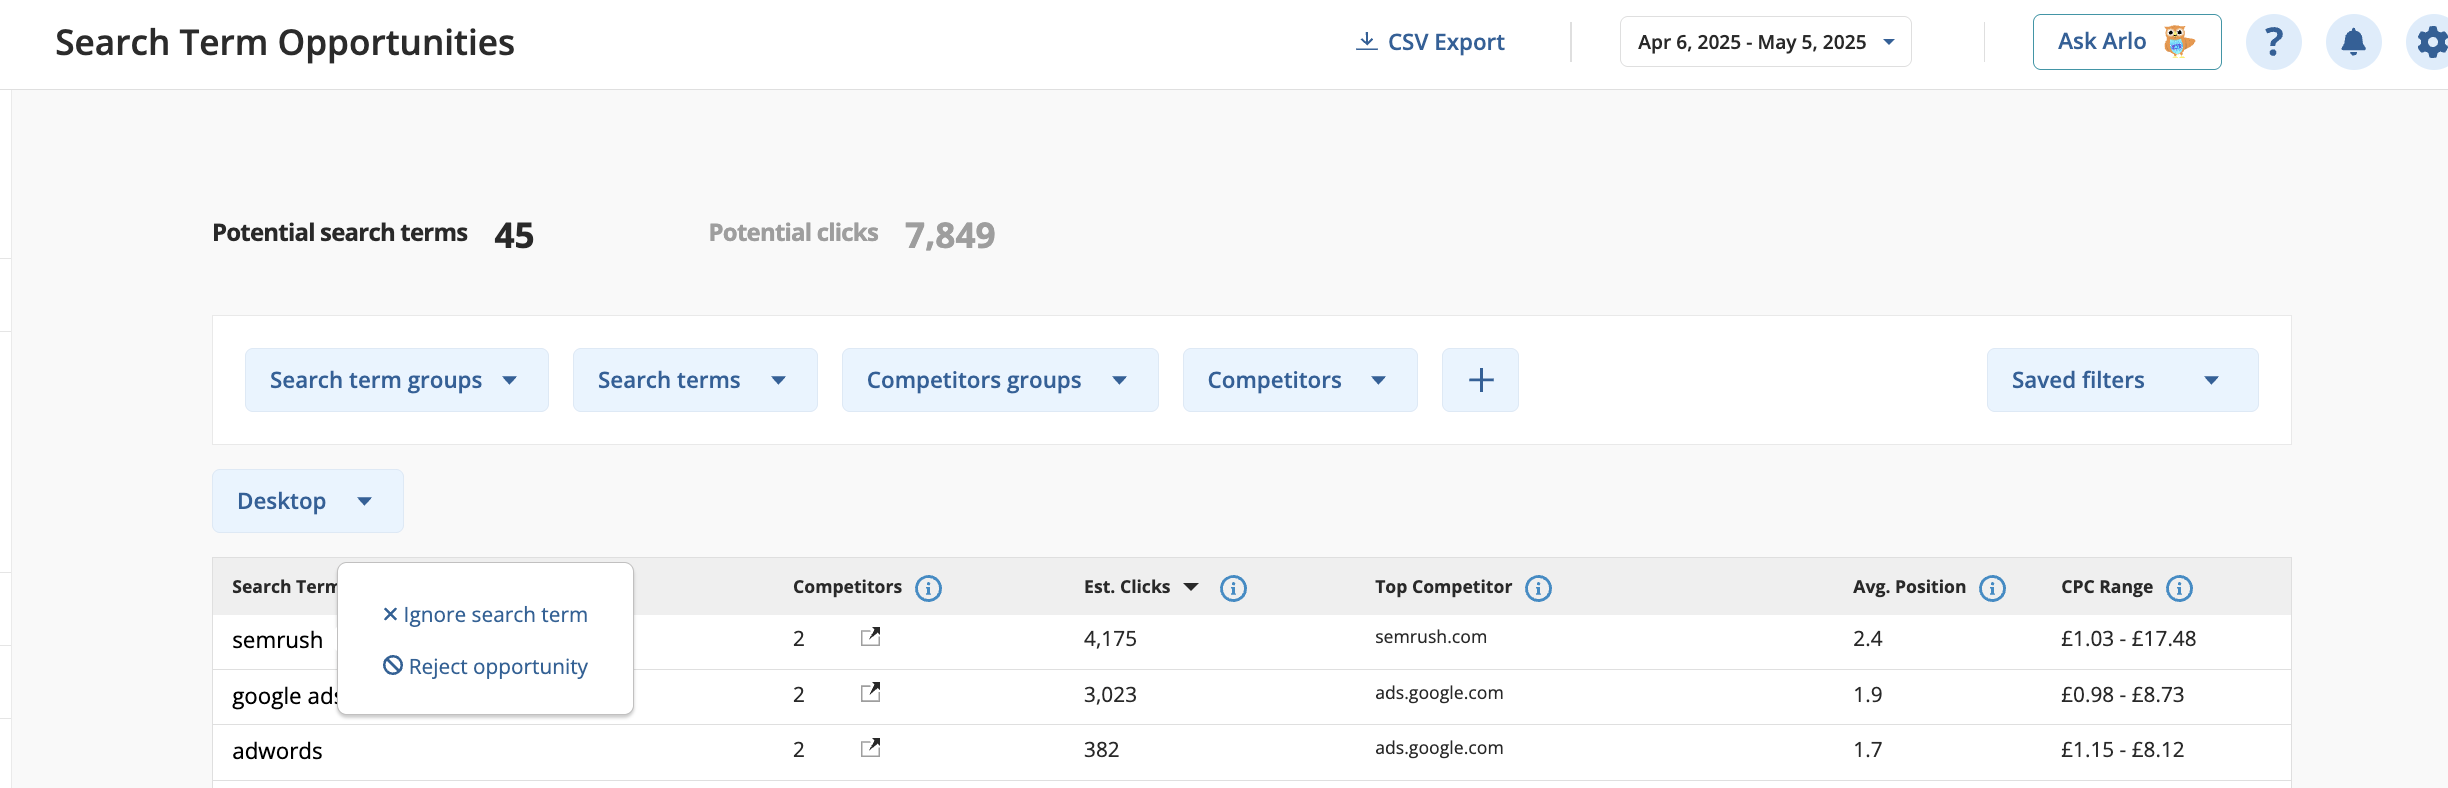Viewport: 2448px width, 788px height.
Task: Expand the Competitors groups filter
Action: [1000, 380]
